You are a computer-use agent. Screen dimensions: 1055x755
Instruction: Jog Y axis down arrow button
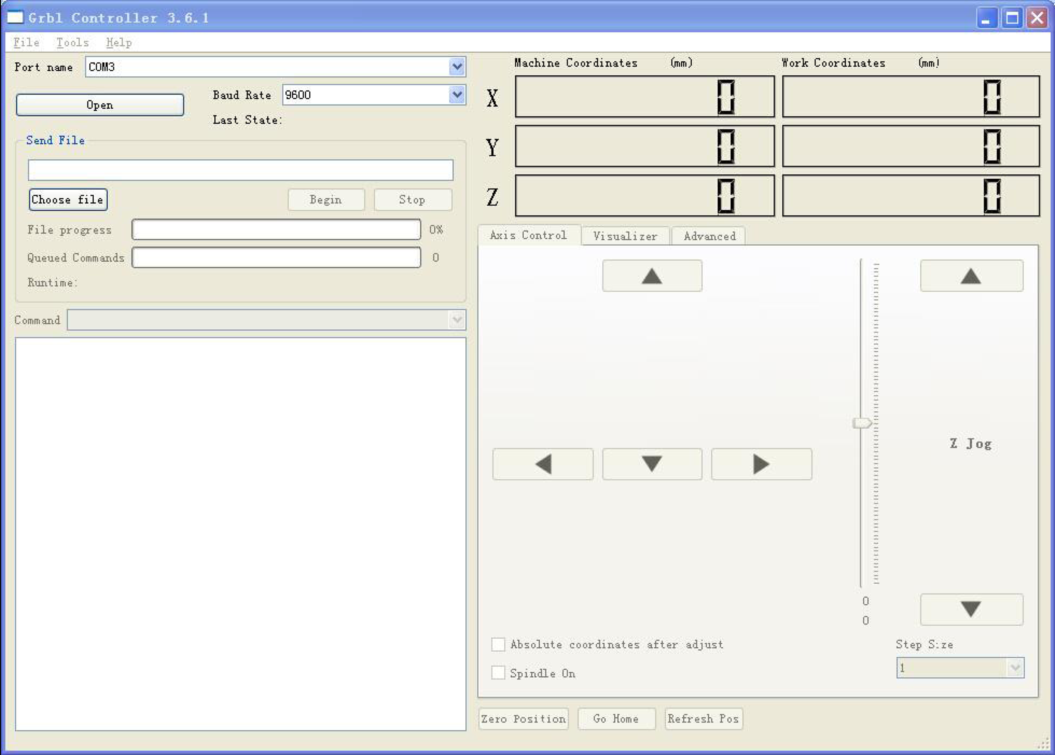coord(652,464)
